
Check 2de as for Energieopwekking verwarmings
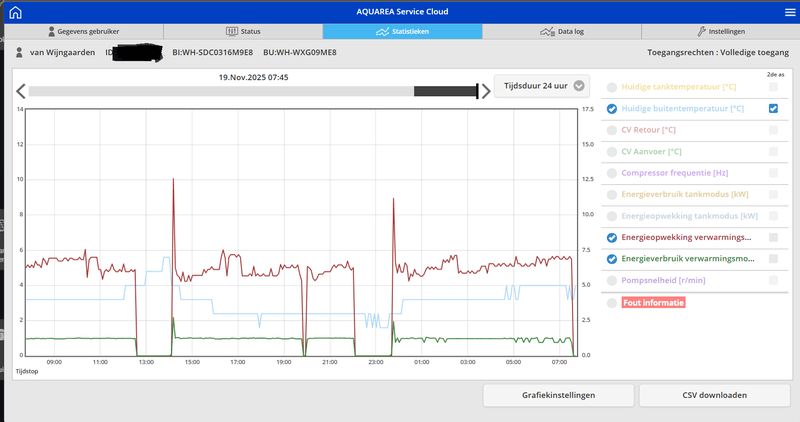click(x=773, y=237)
